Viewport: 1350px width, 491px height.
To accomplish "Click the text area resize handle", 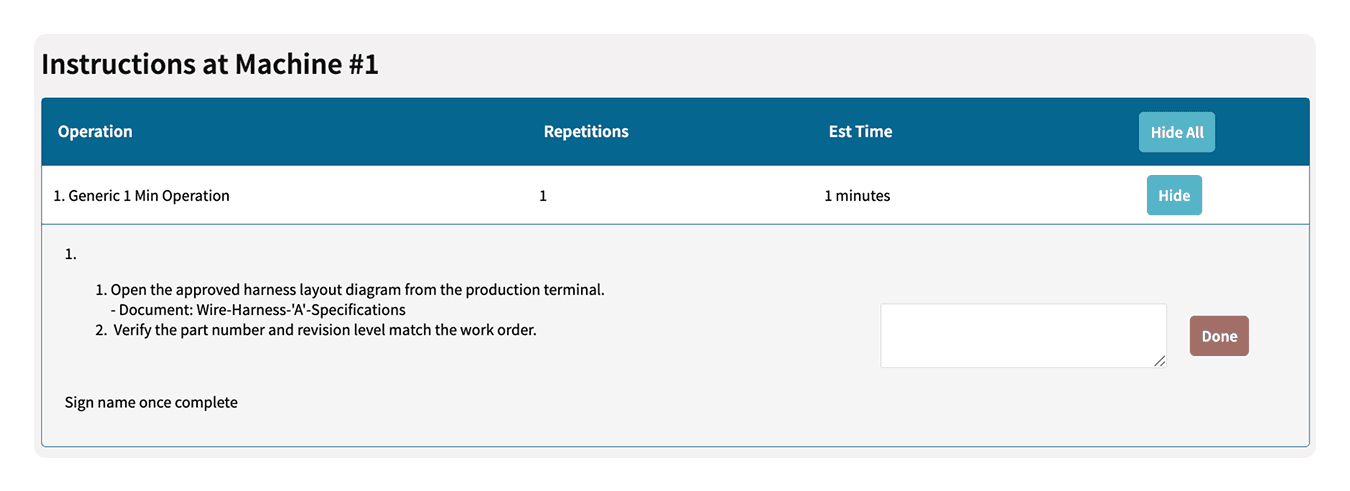I will pos(1160,361).
